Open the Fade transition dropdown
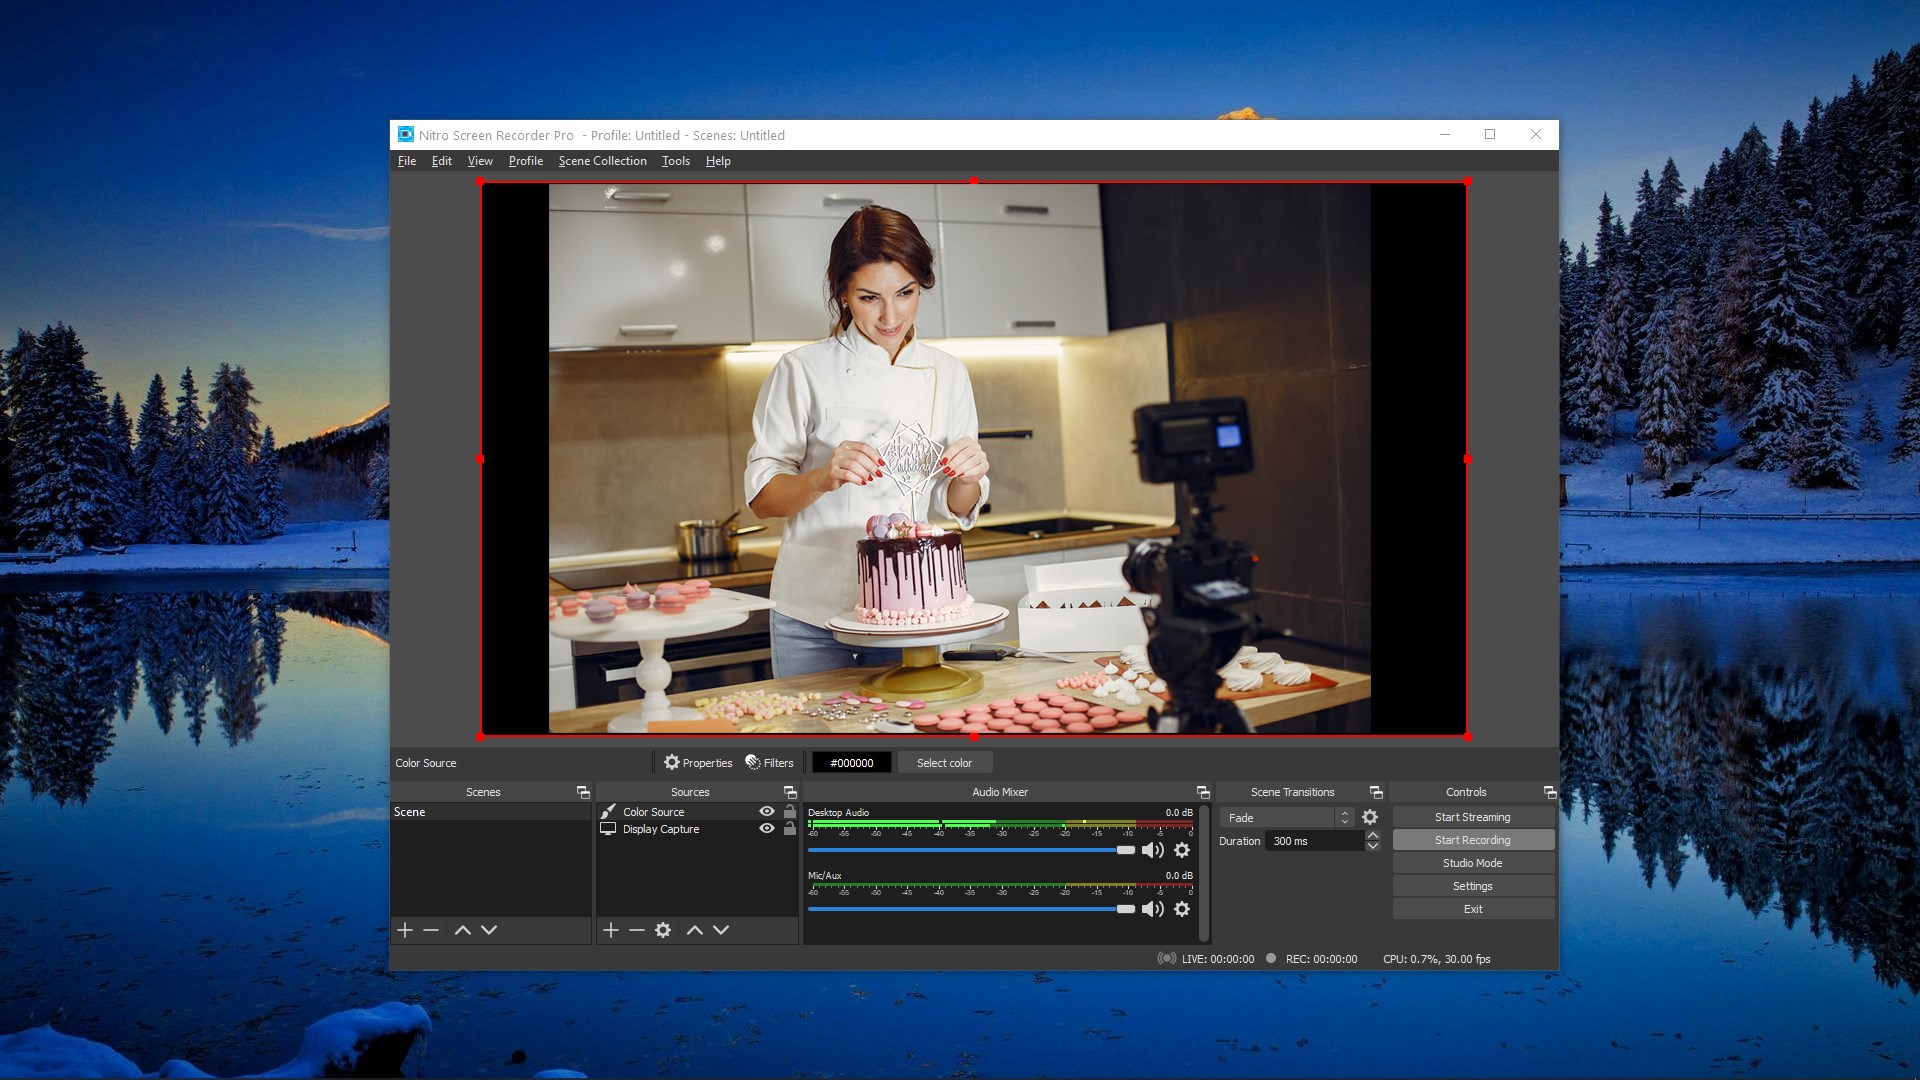Image resolution: width=1920 pixels, height=1080 pixels. 1286,817
